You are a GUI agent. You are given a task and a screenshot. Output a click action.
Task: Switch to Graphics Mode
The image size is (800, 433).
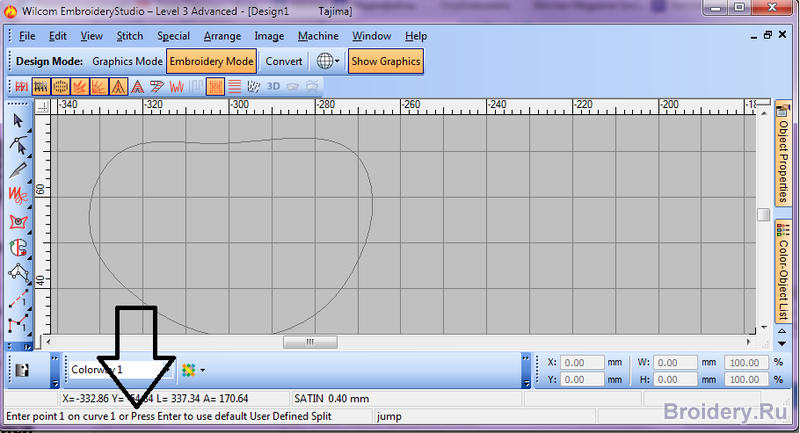pos(127,61)
